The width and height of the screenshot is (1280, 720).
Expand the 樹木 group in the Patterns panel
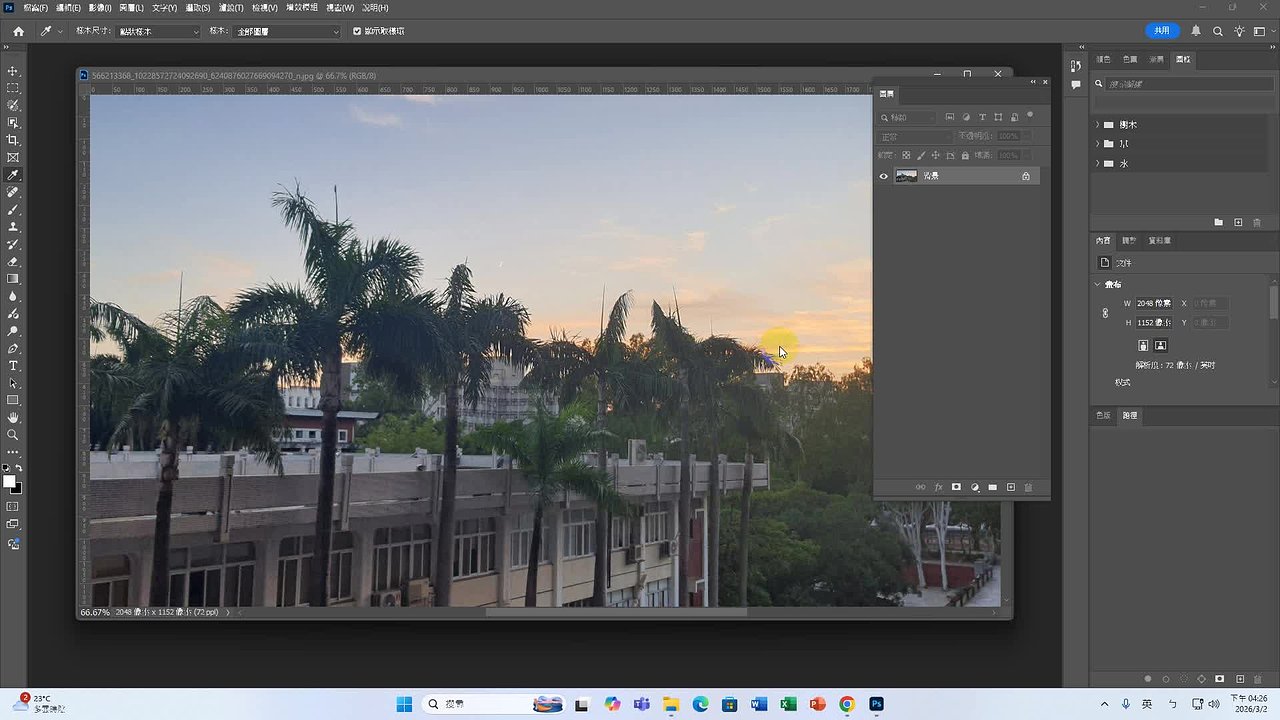pyautogui.click(x=1098, y=124)
